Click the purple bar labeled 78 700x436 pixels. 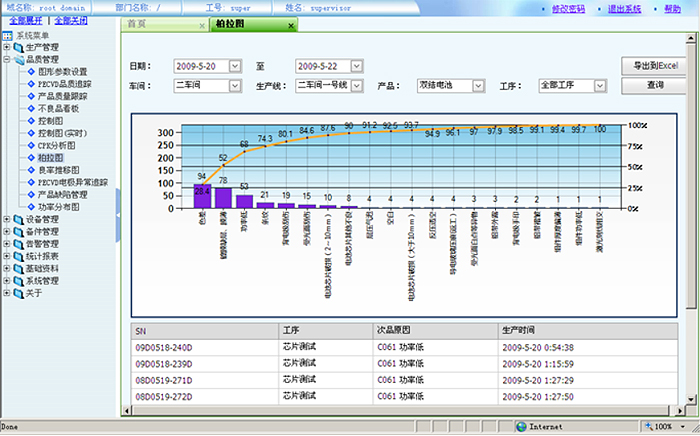pos(223,198)
